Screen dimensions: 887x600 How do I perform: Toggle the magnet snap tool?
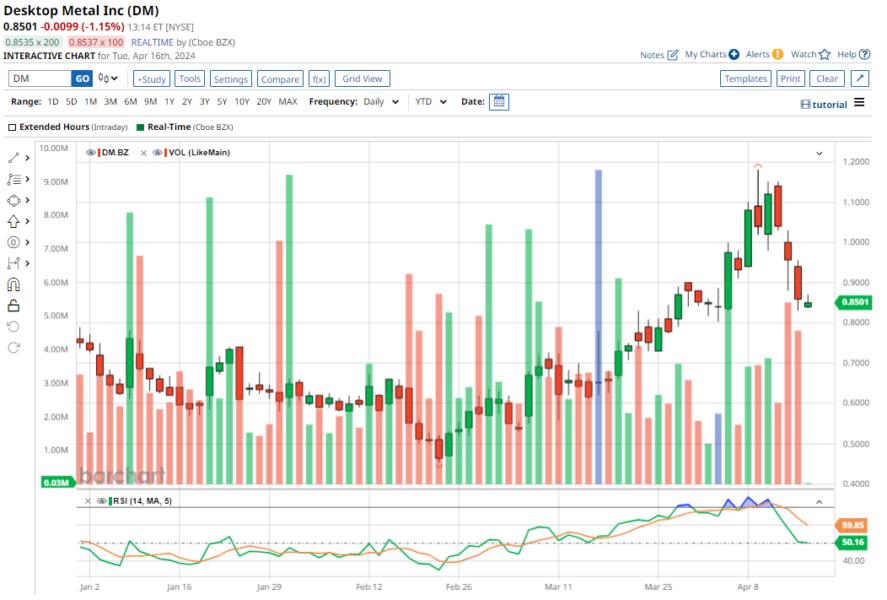[14, 284]
